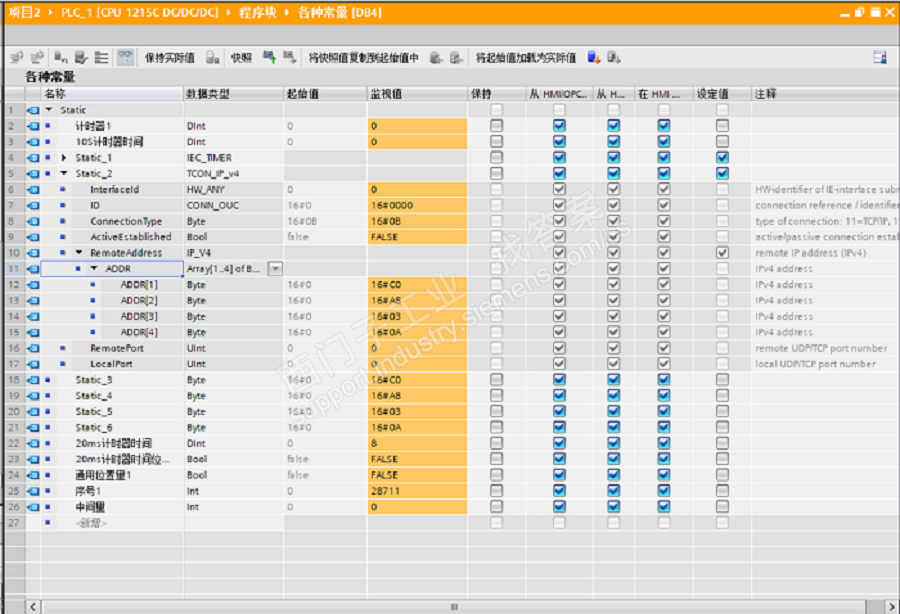Click row number 22 header
This screenshot has width=900, height=614.
(14, 443)
